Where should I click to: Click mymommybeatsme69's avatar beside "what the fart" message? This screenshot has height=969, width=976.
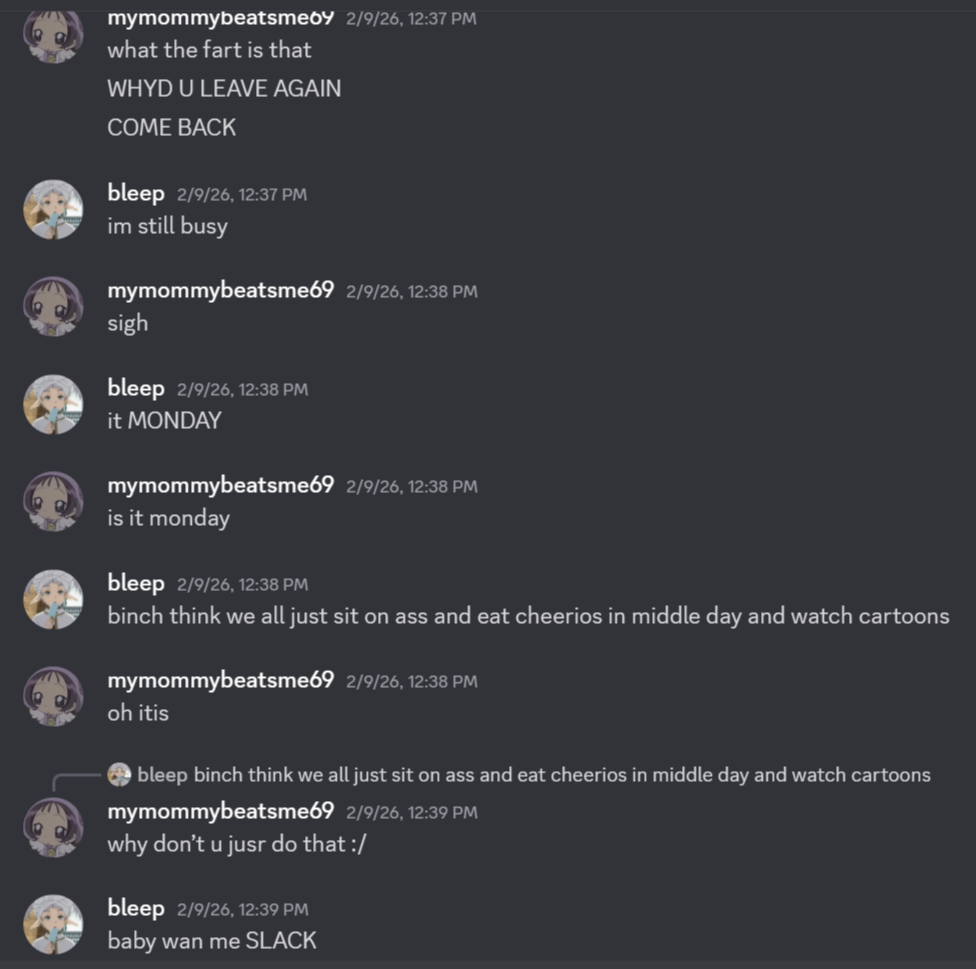53,36
